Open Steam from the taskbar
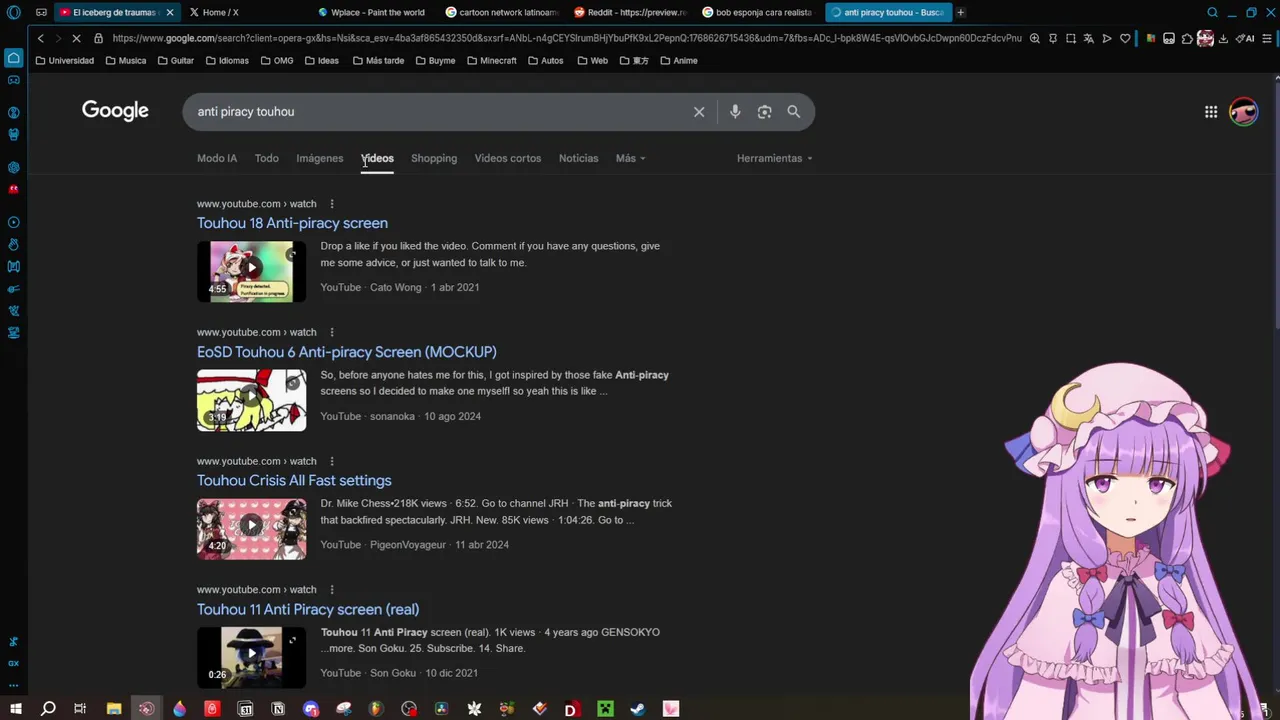Viewport: 1280px width, 720px height. 637,709
